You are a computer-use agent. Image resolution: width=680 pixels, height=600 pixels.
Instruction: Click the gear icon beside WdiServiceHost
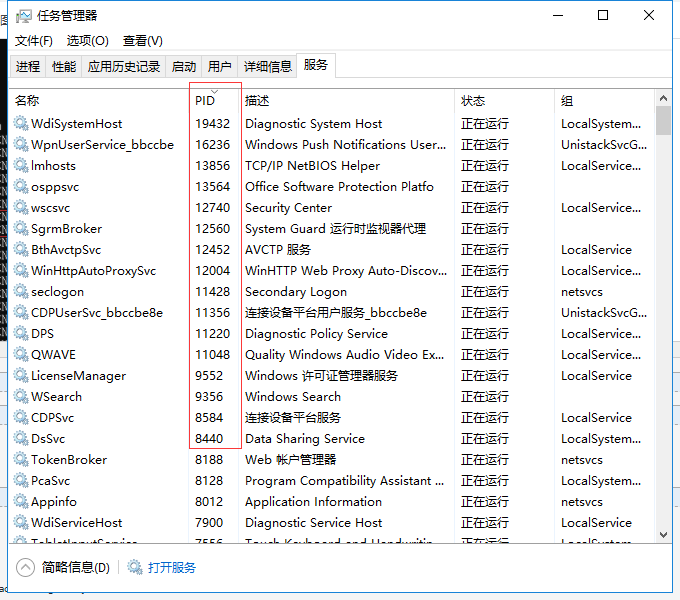(20, 523)
